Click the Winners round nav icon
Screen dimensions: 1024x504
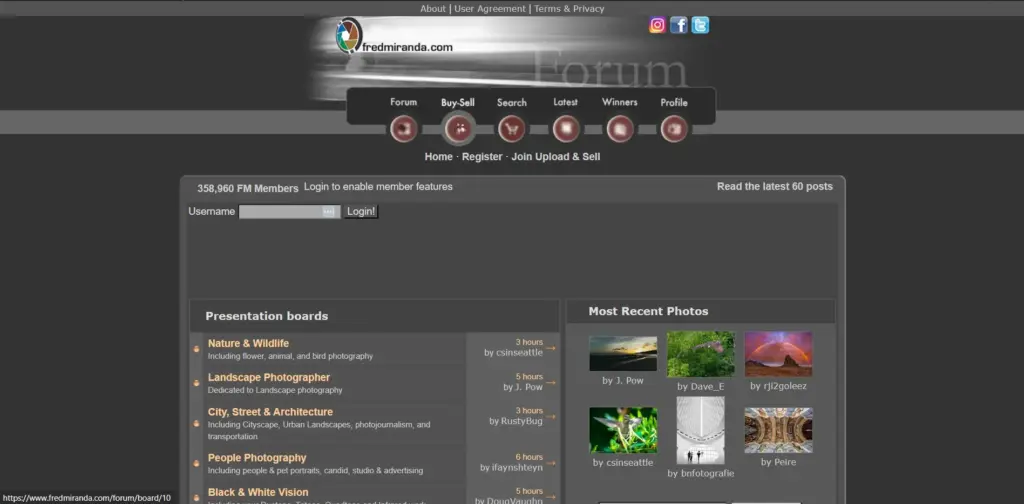point(620,129)
